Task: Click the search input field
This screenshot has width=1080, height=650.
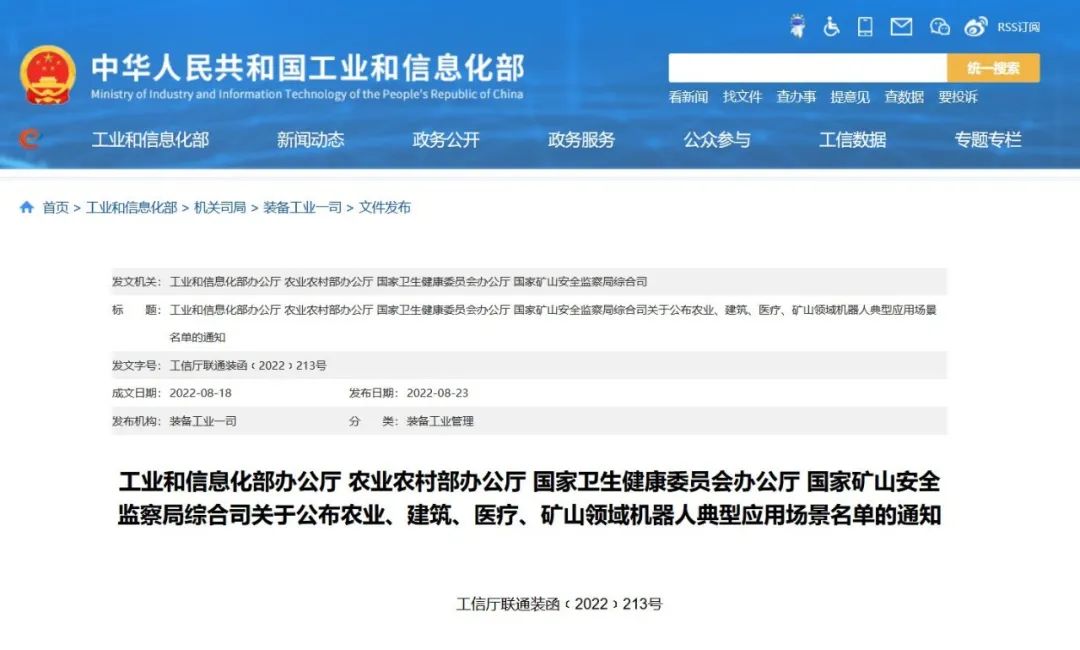Action: (x=807, y=68)
